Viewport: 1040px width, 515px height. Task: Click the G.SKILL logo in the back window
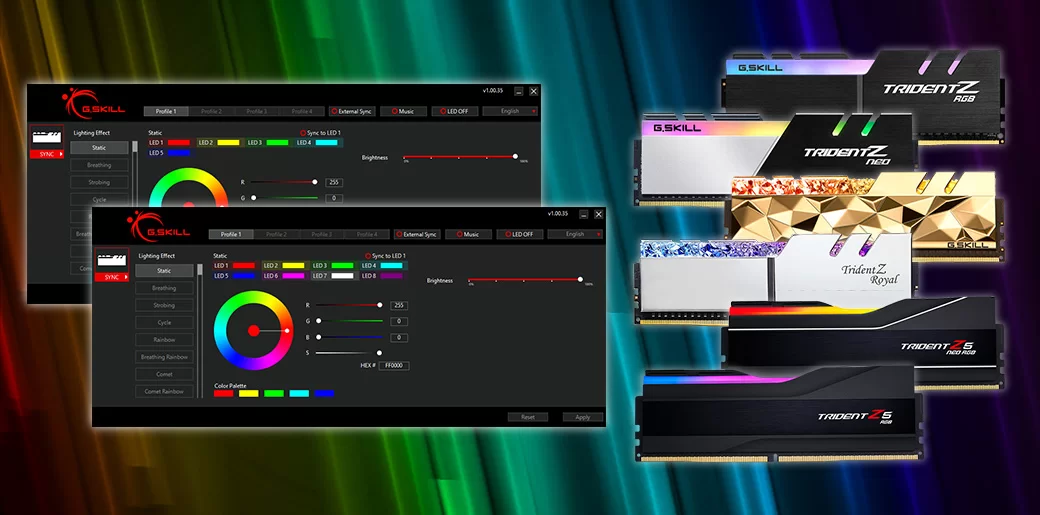pyautogui.click(x=94, y=104)
